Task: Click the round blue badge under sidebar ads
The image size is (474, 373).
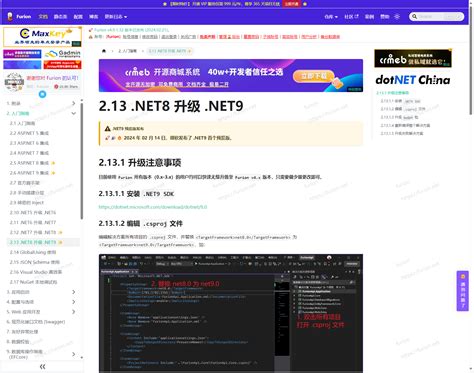Action: [42, 94]
